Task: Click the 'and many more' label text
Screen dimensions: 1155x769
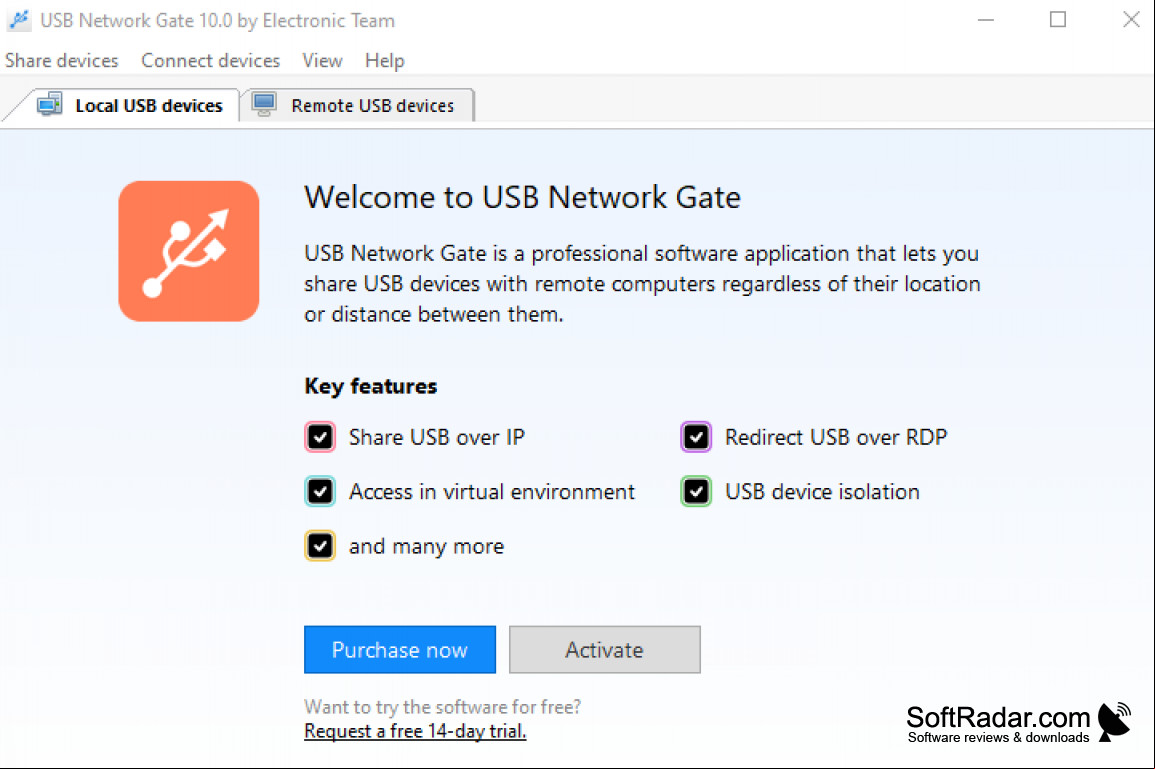Action: pos(426,547)
